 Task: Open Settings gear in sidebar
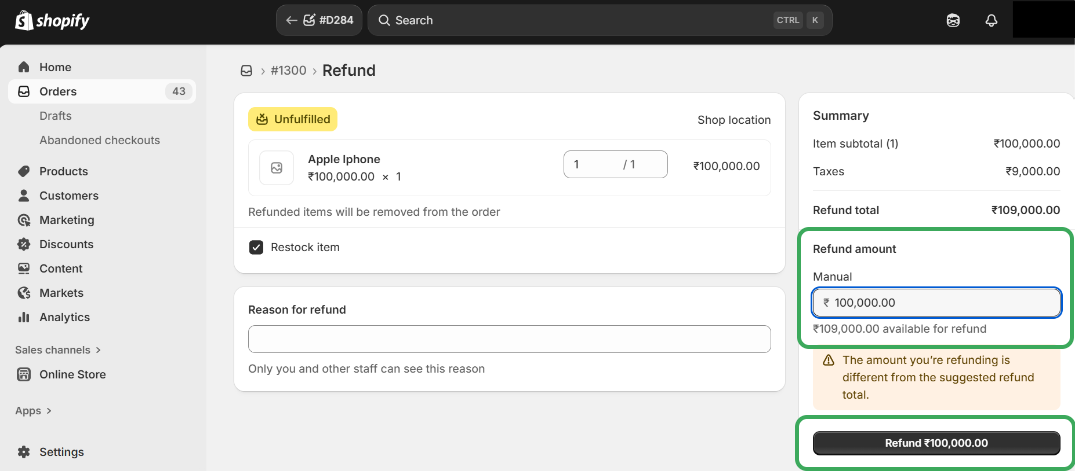pyautogui.click(x=24, y=452)
